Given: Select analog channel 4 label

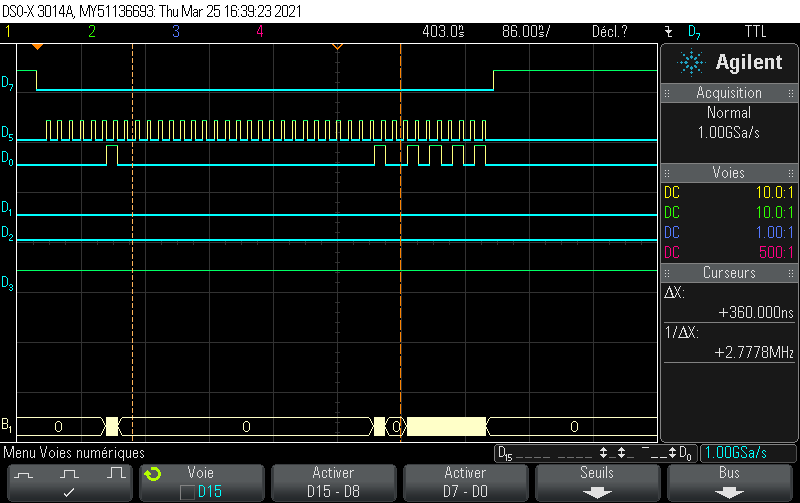Looking at the screenshot, I should [x=260, y=32].
